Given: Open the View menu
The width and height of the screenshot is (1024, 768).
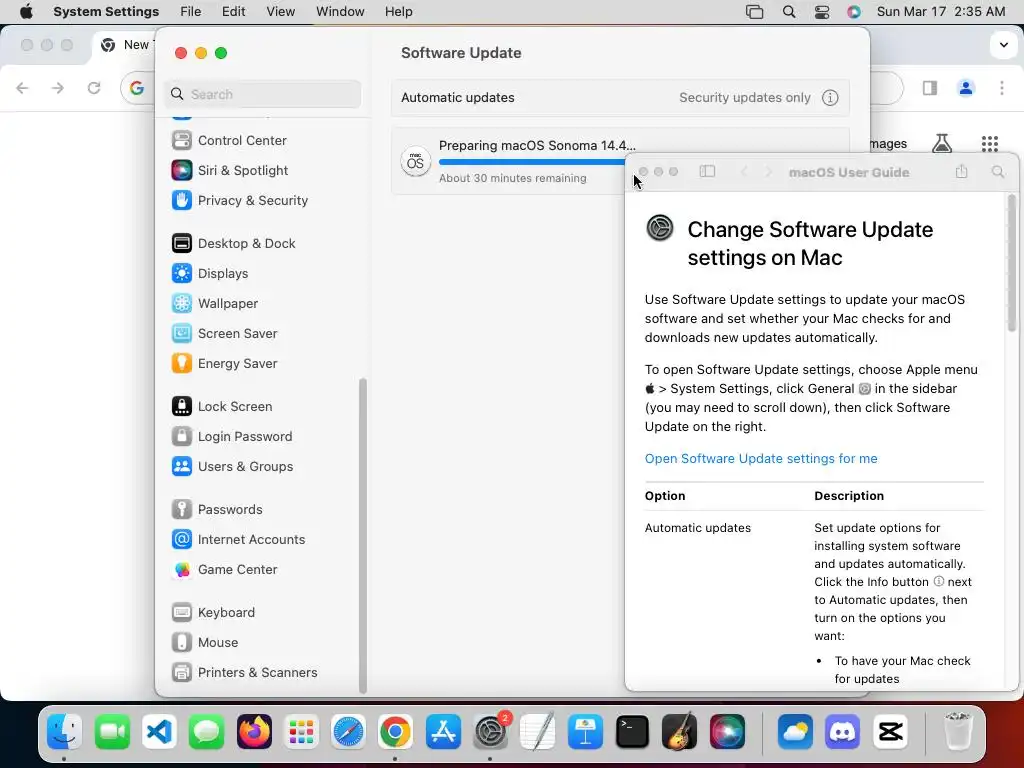Looking at the screenshot, I should click(281, 12).
